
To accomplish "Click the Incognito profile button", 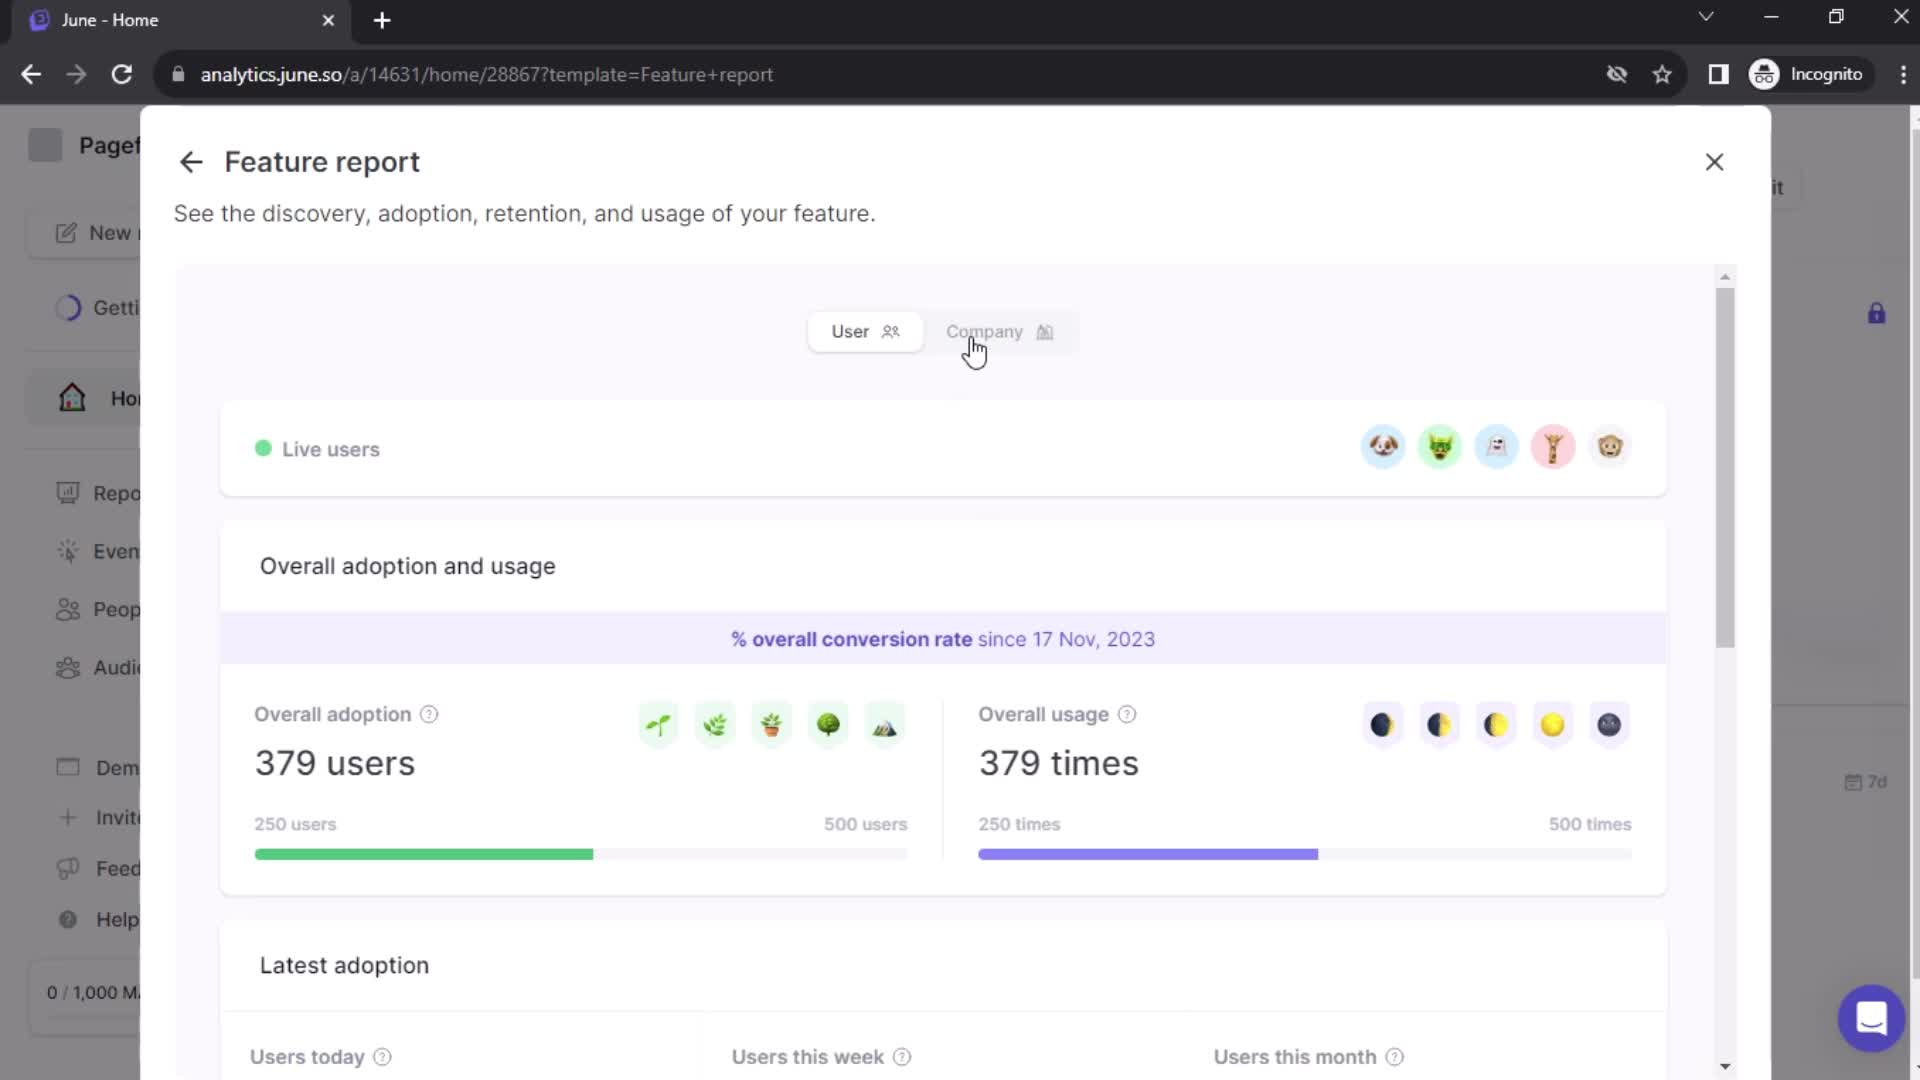I will pyautogui.click(x=1807, y=74).
